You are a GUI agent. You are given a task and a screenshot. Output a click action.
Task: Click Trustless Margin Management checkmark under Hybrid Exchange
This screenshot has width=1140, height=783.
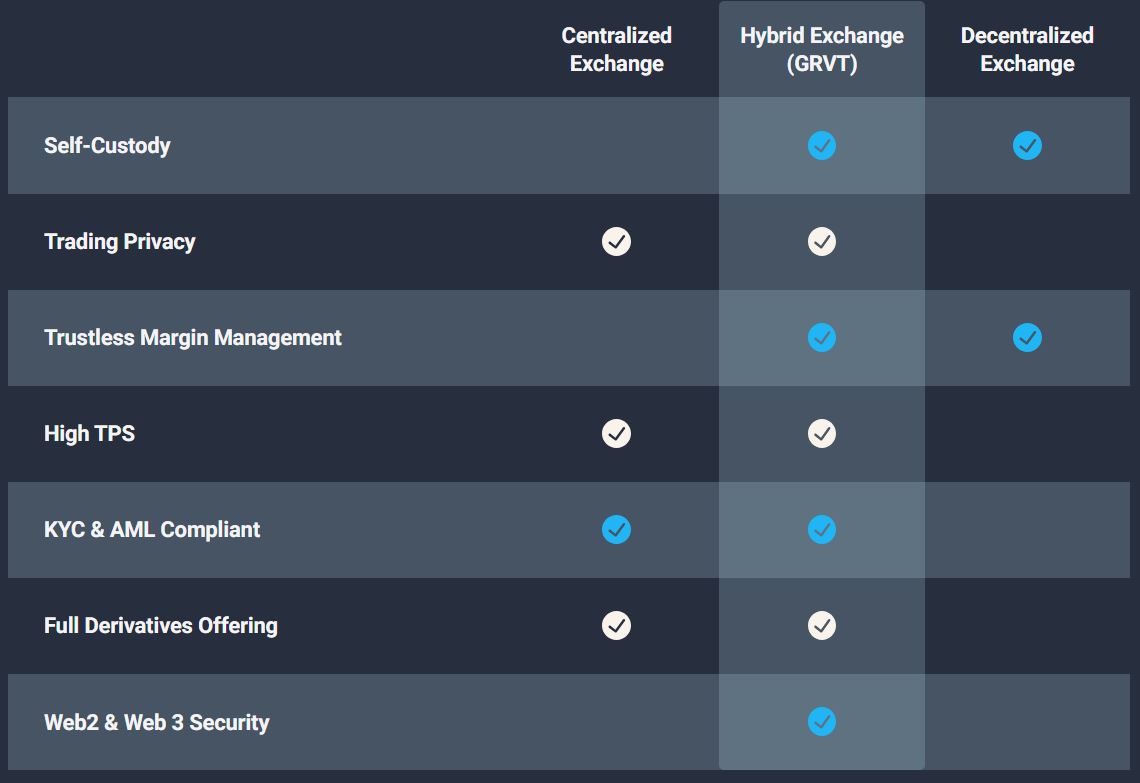(x=822, y=337)
